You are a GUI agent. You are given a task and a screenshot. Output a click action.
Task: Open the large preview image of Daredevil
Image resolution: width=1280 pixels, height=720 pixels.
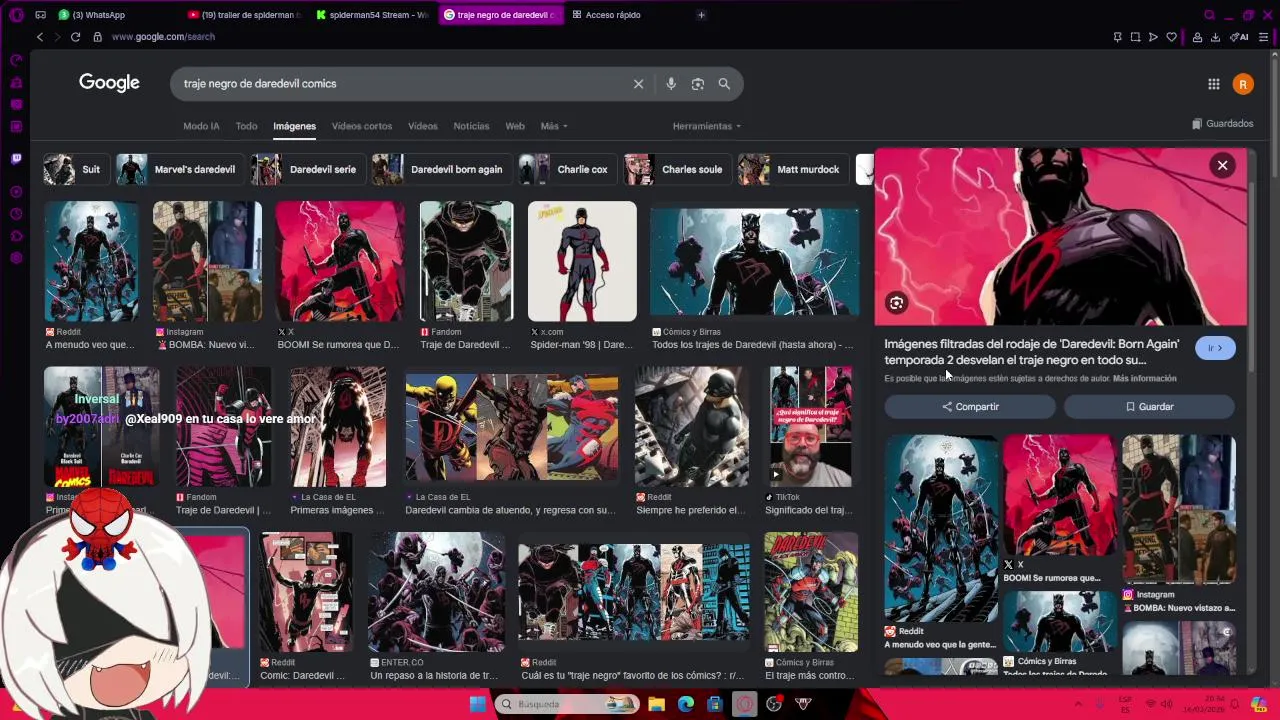1060,237
